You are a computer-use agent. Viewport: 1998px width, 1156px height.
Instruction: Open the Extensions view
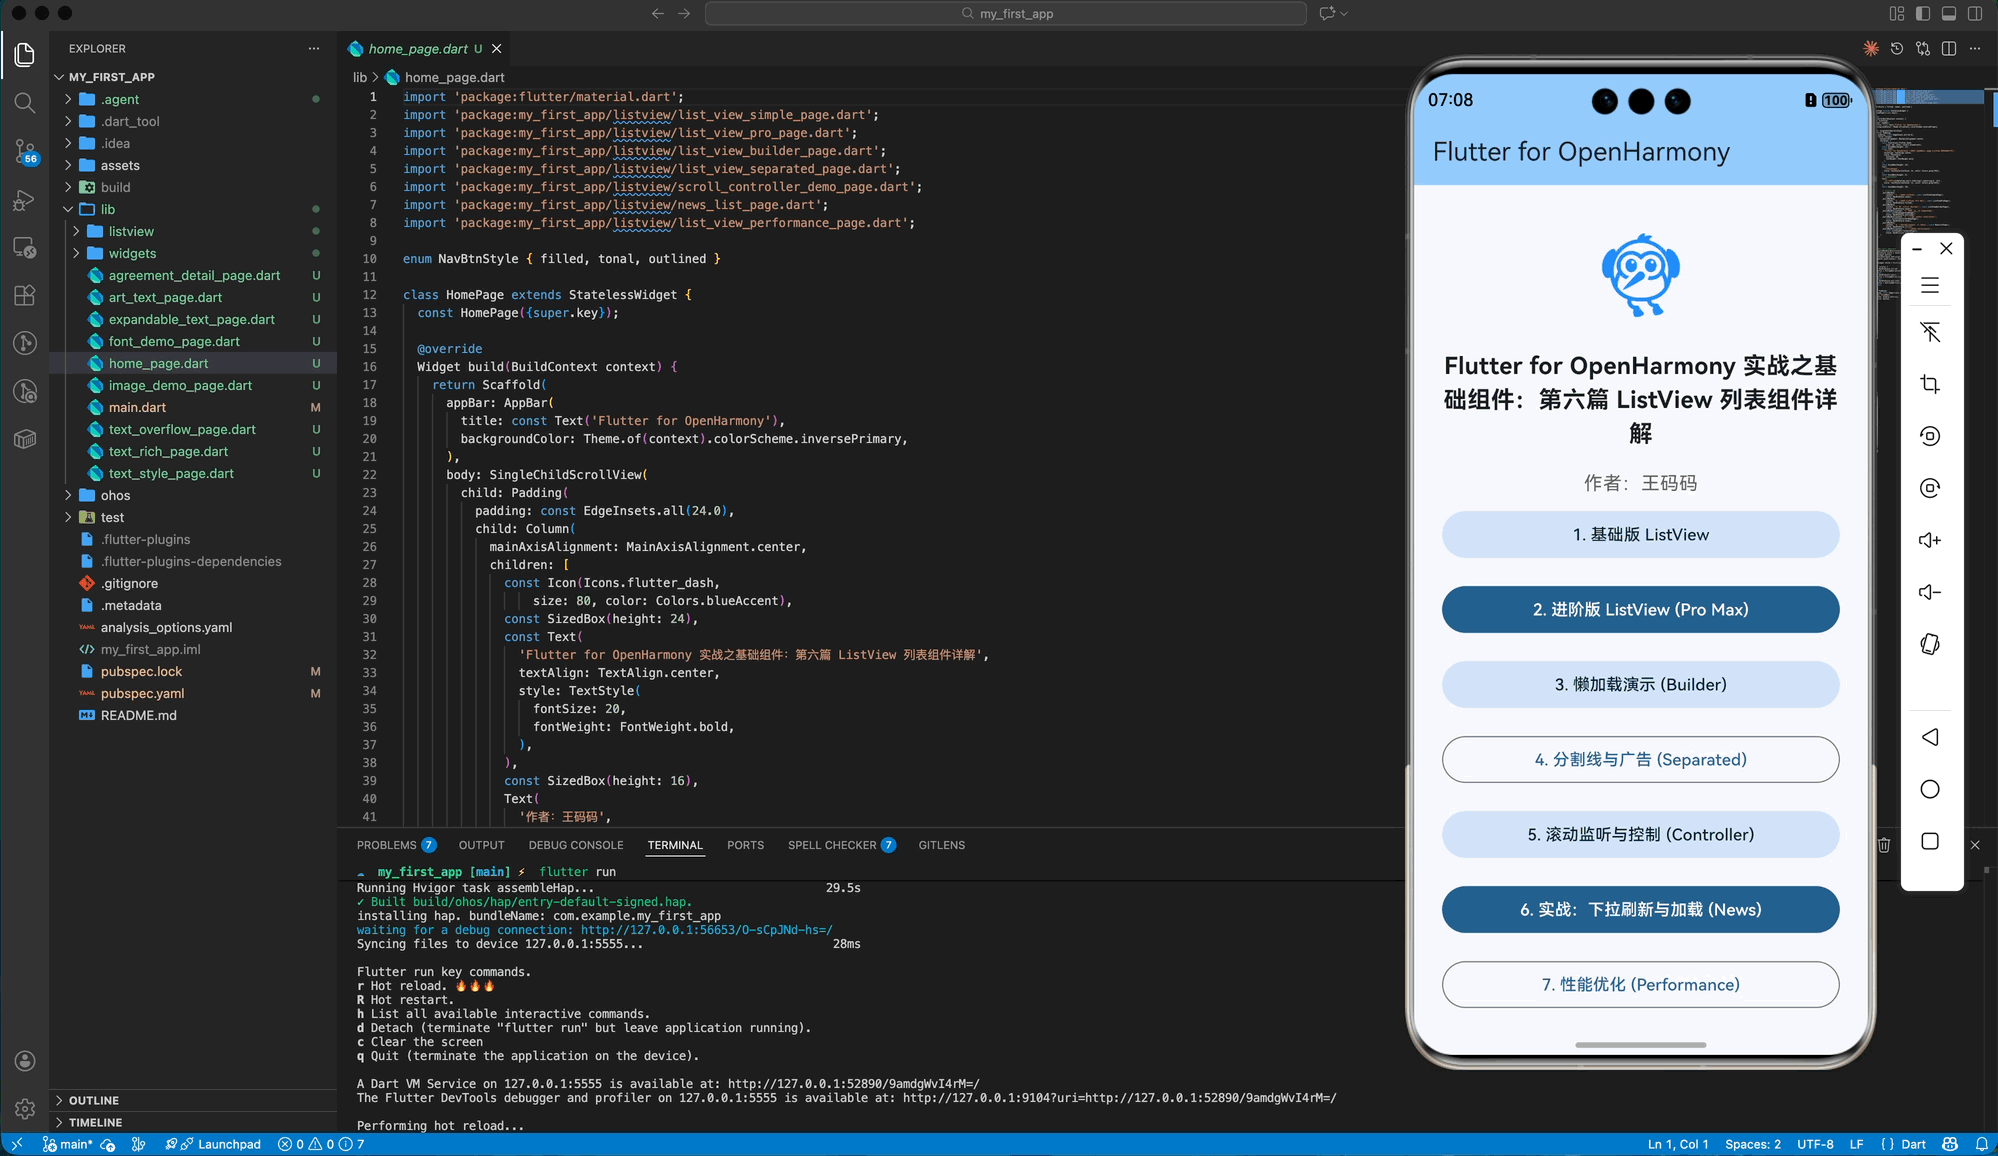coord(25,295)
